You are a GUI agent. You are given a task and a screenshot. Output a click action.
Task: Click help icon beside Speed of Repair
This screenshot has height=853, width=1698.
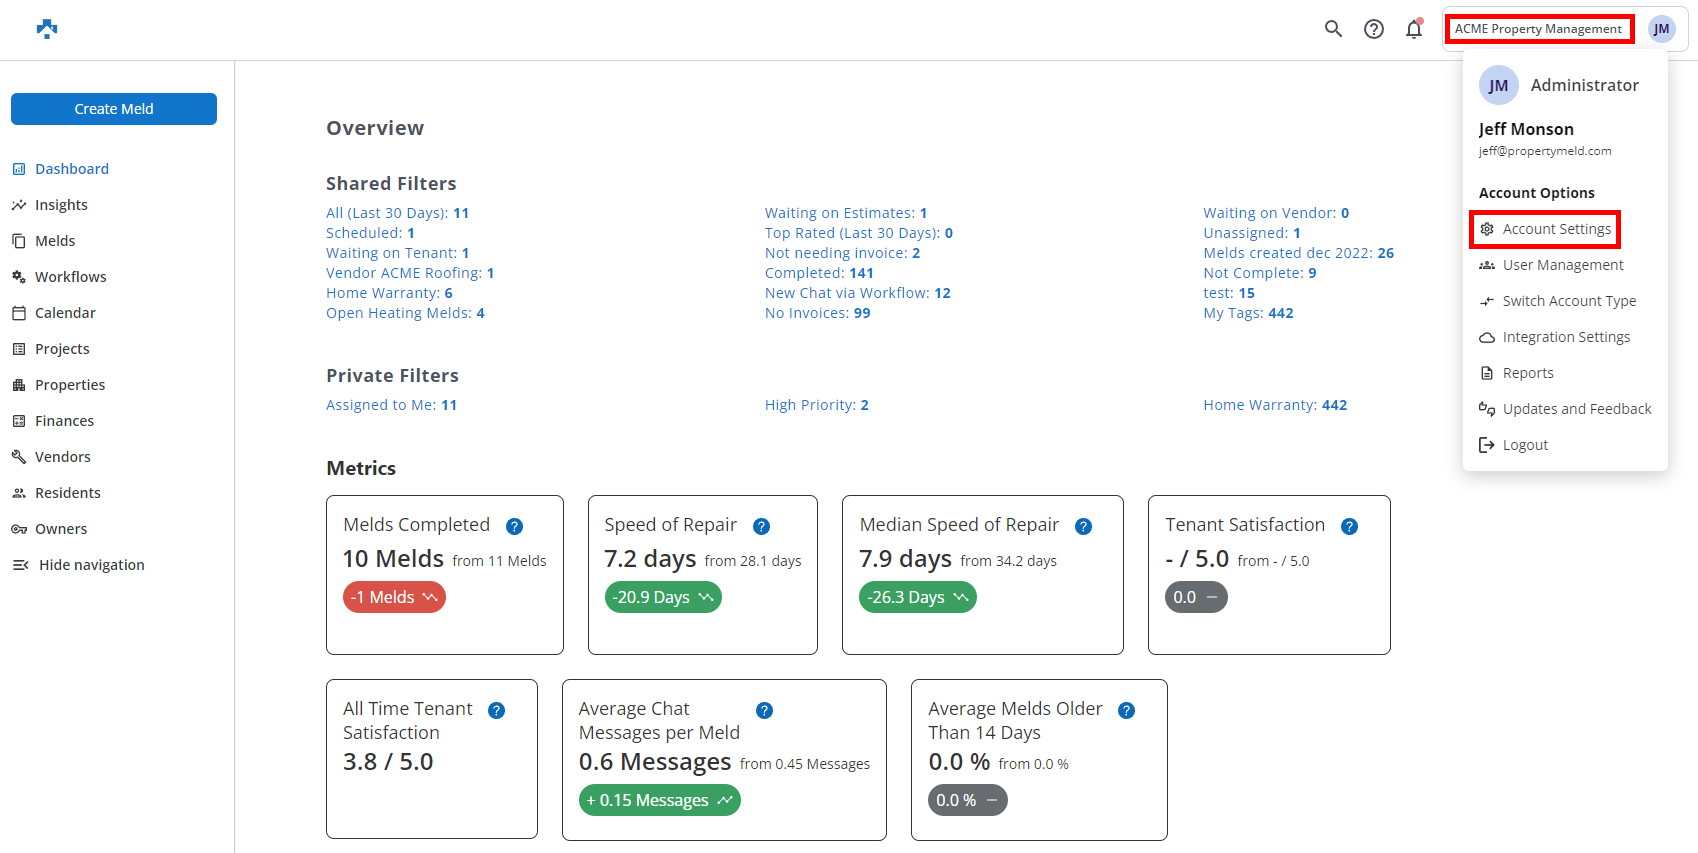[761, 527]
